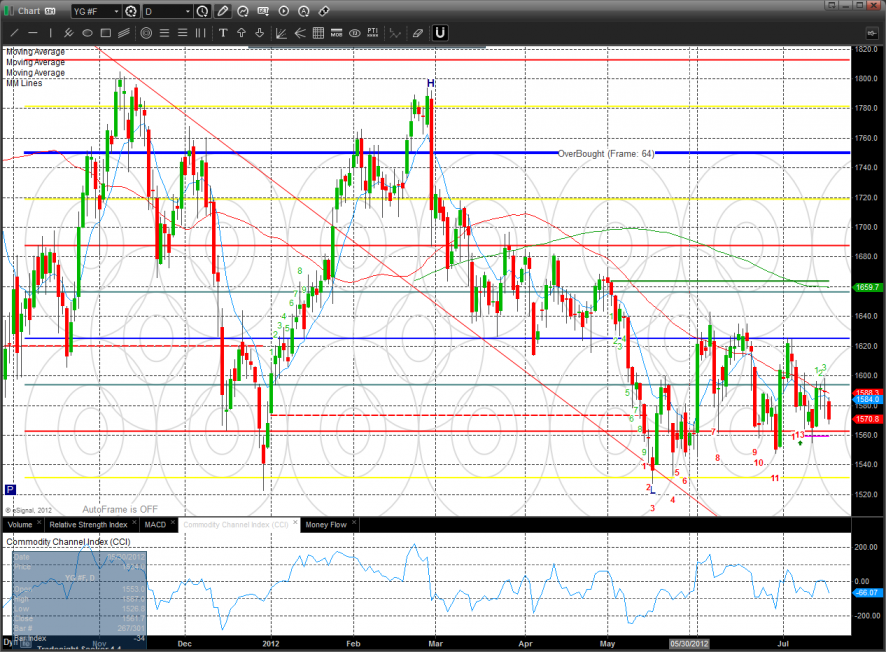Click the -66.07 CCI value tag
886x652 pixels.
[867, 593]
